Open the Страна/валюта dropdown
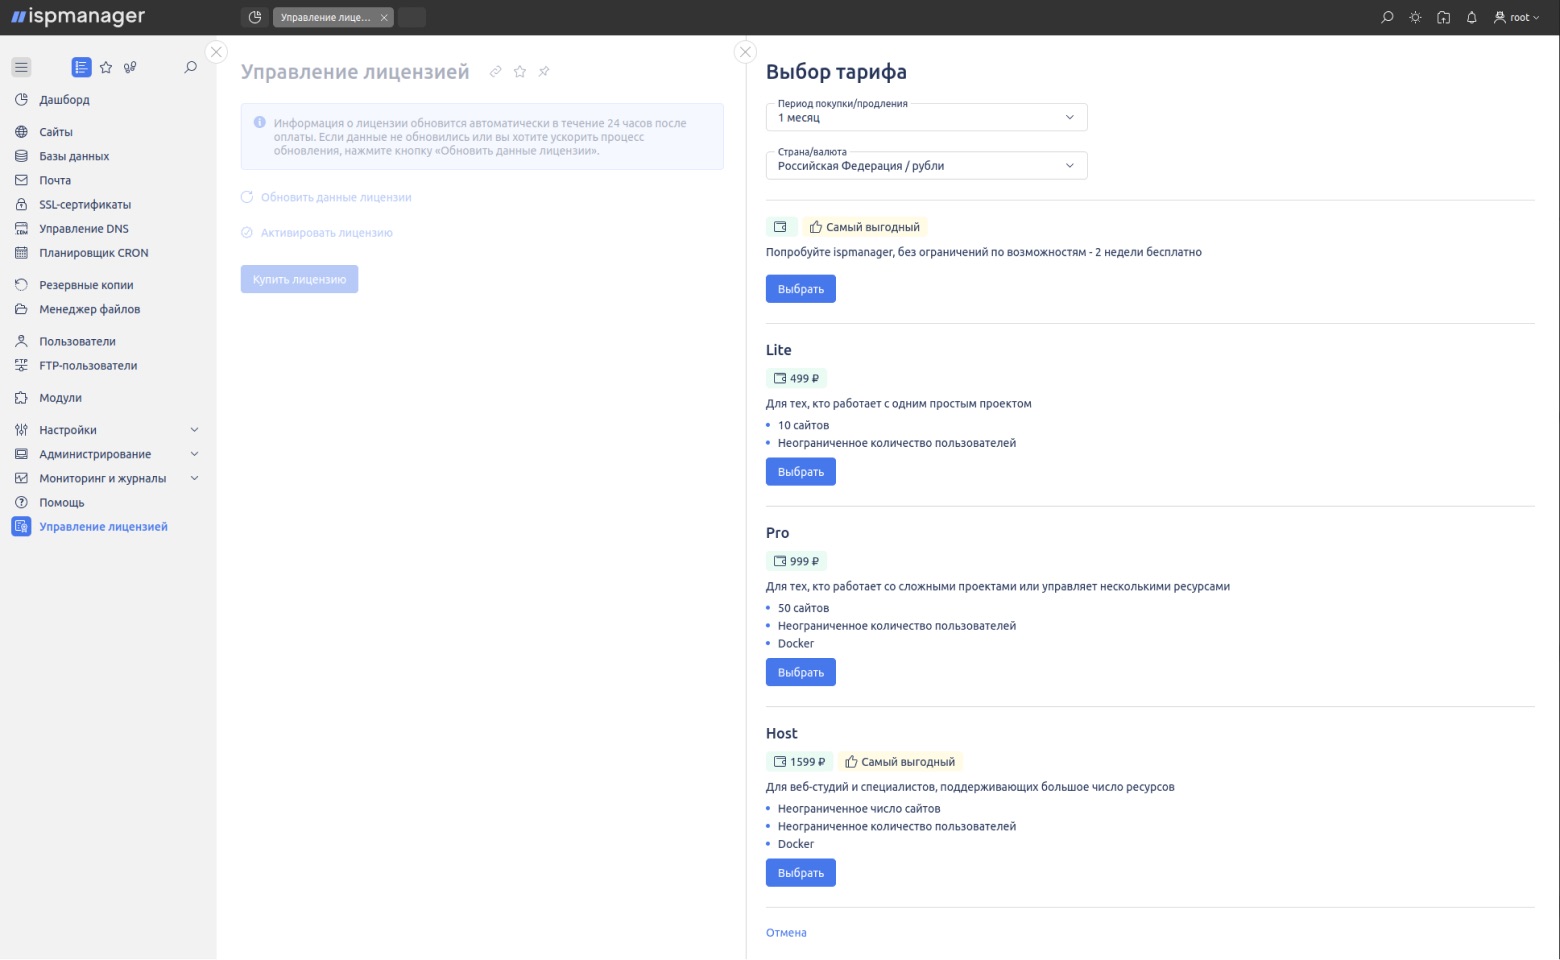Image resolution: width=1560 pixels, height=960 pixels. tap(925, 165)
